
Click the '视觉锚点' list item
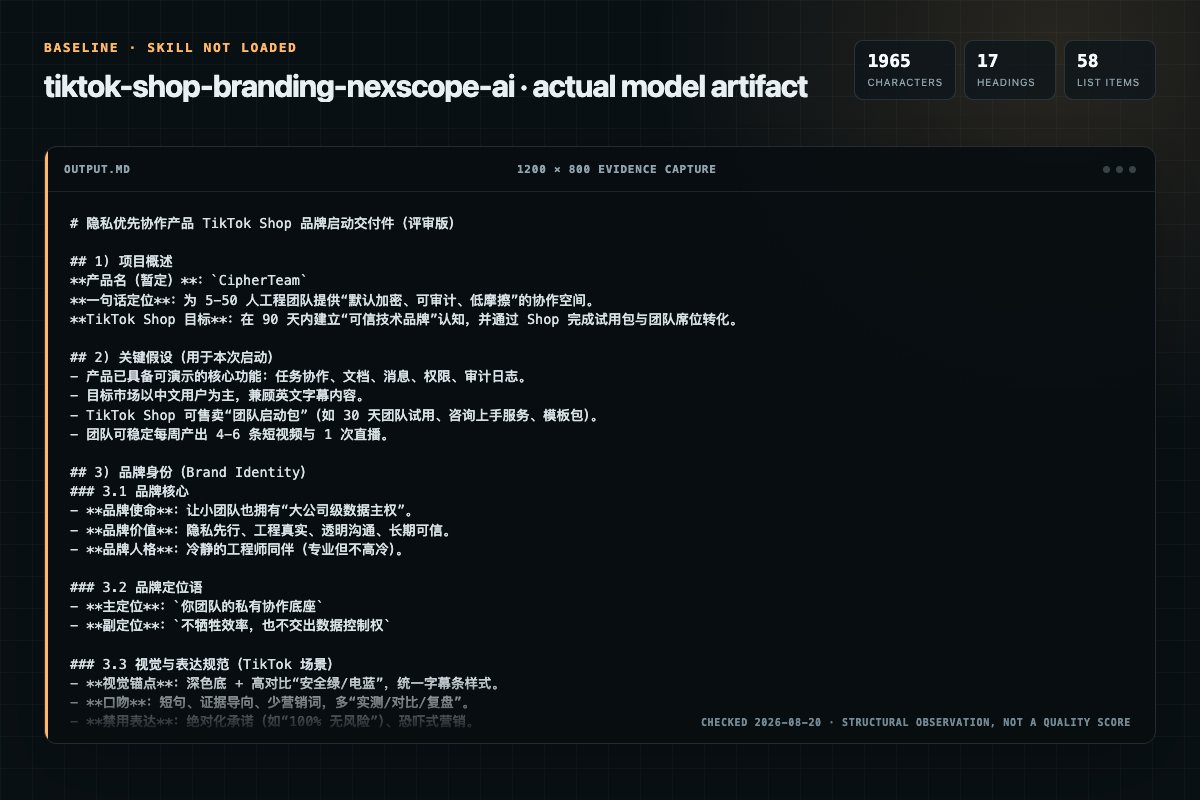pos(285,683)
